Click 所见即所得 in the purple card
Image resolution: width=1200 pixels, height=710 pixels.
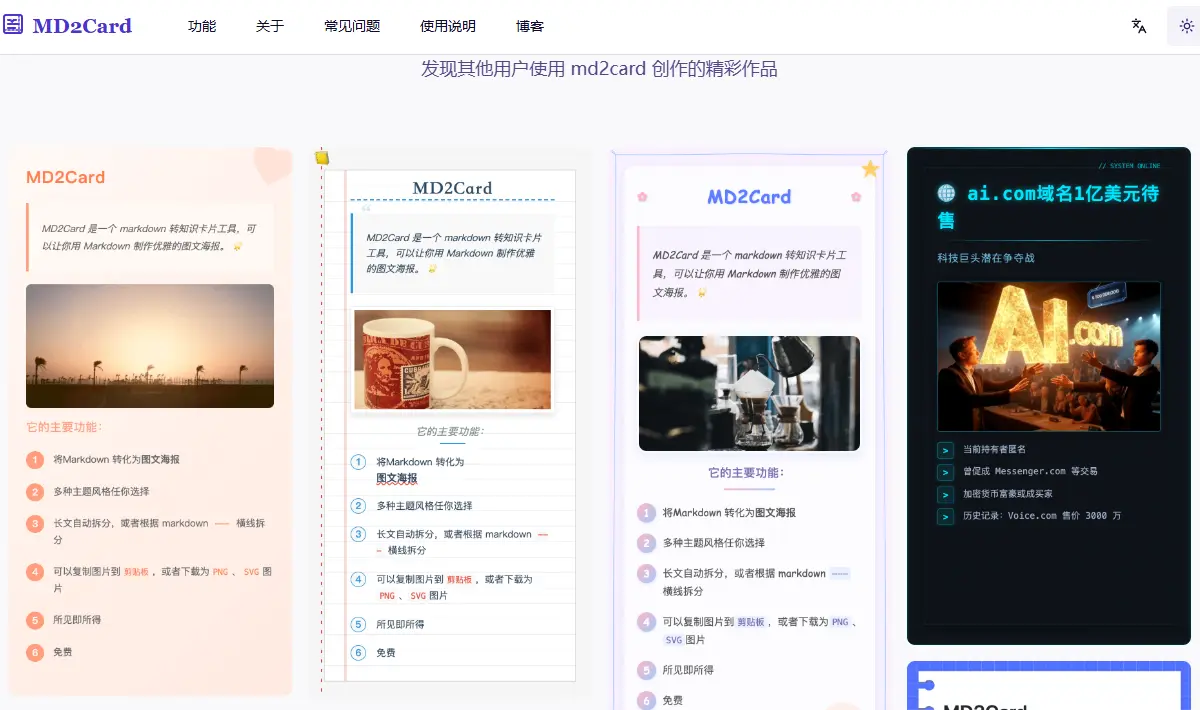pos(688,670)
